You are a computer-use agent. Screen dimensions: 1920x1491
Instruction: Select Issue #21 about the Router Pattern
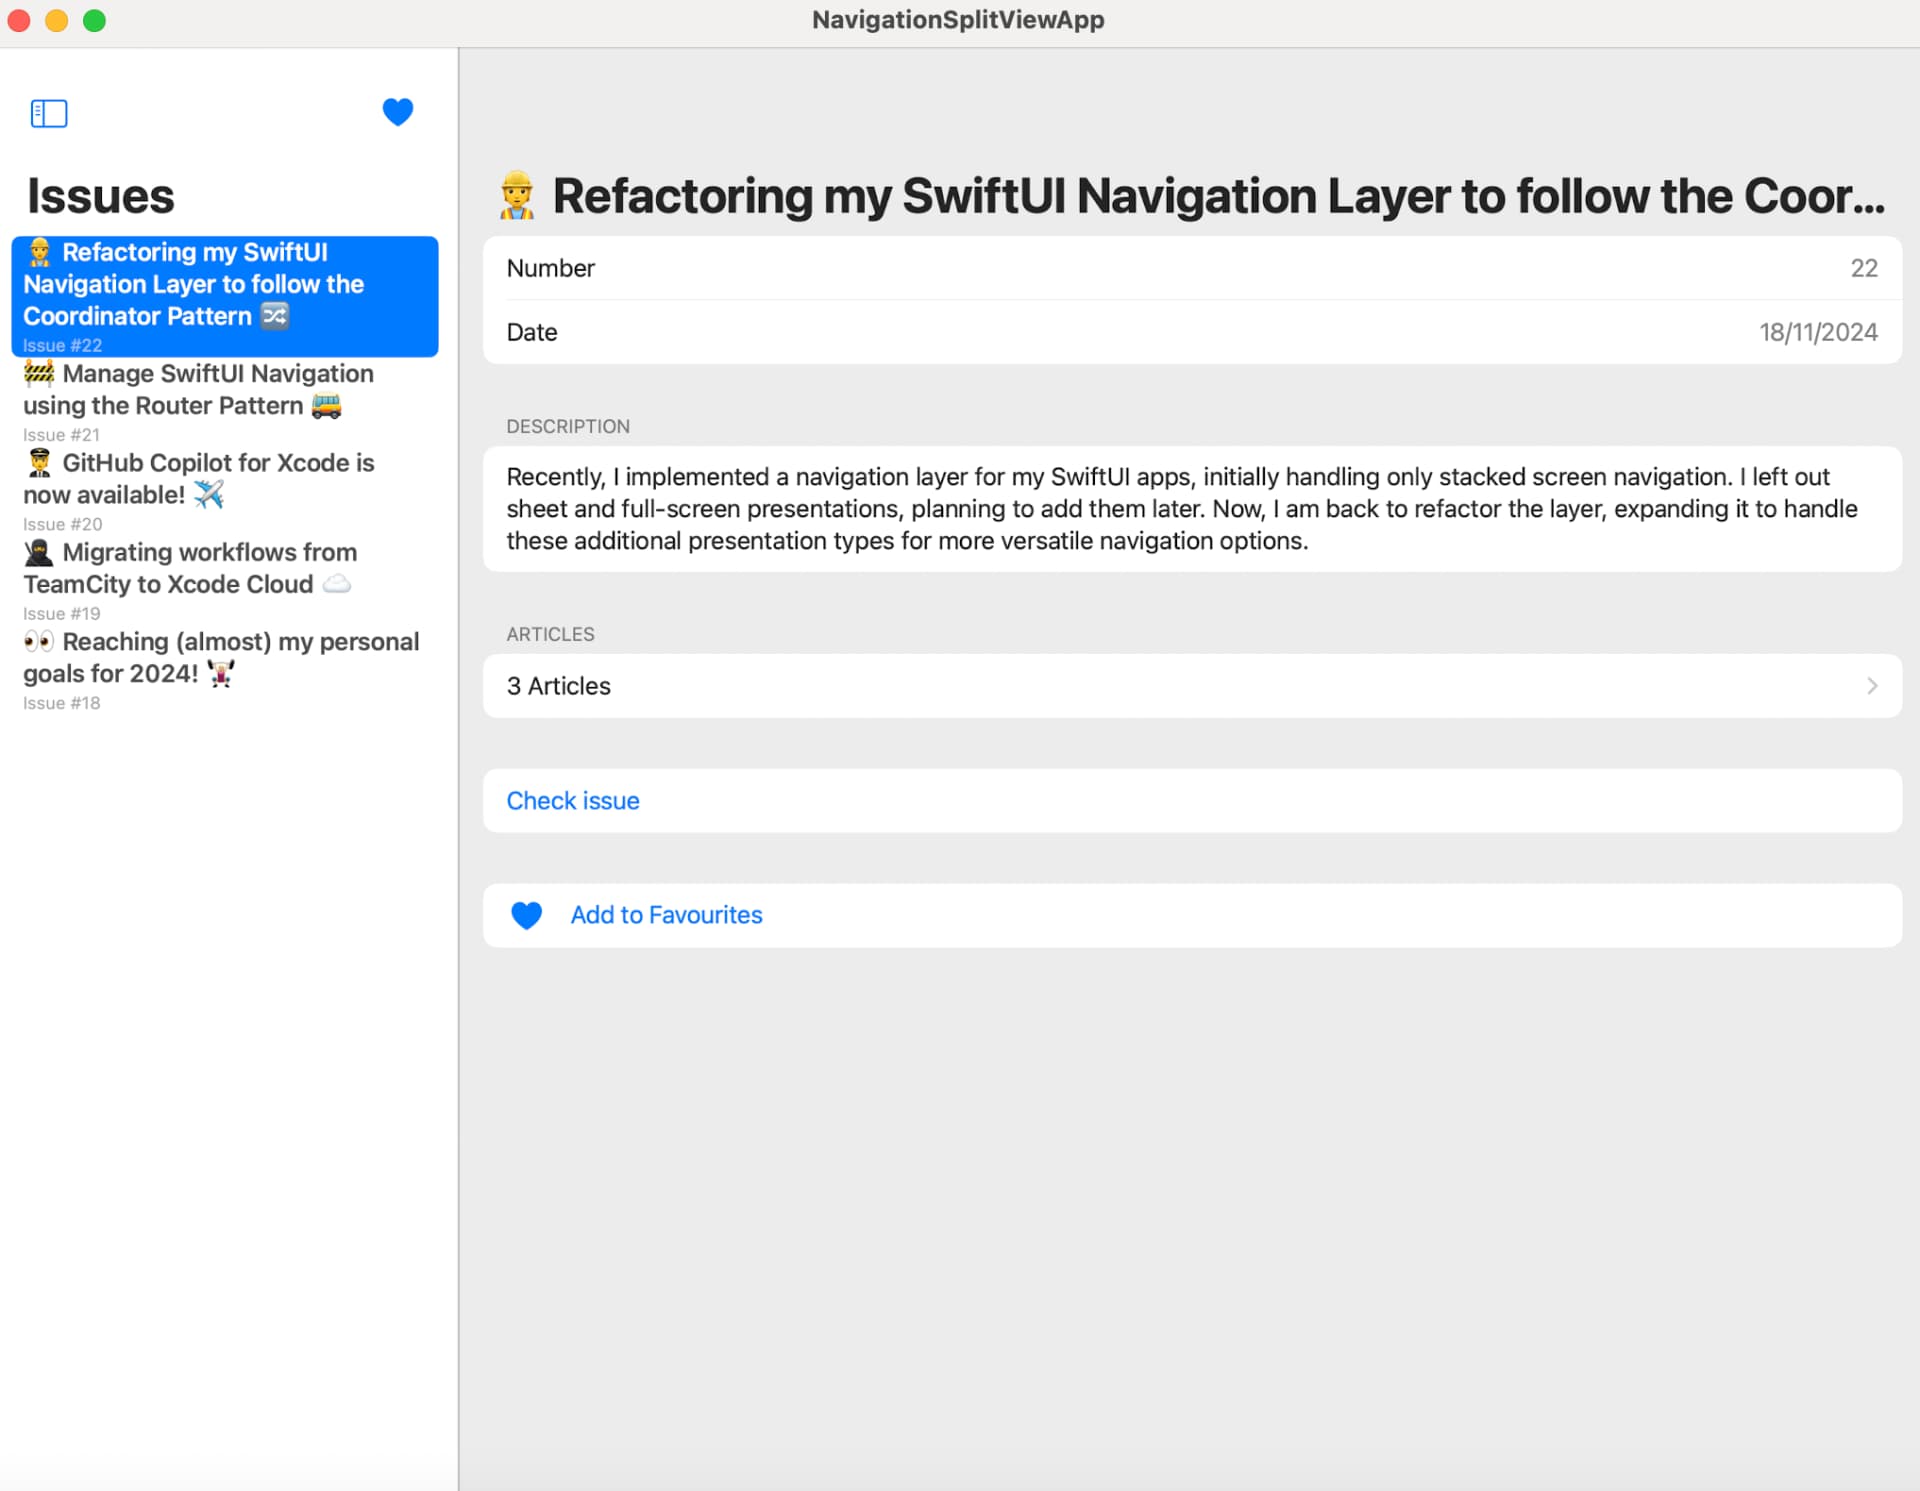tap(200, 390)
